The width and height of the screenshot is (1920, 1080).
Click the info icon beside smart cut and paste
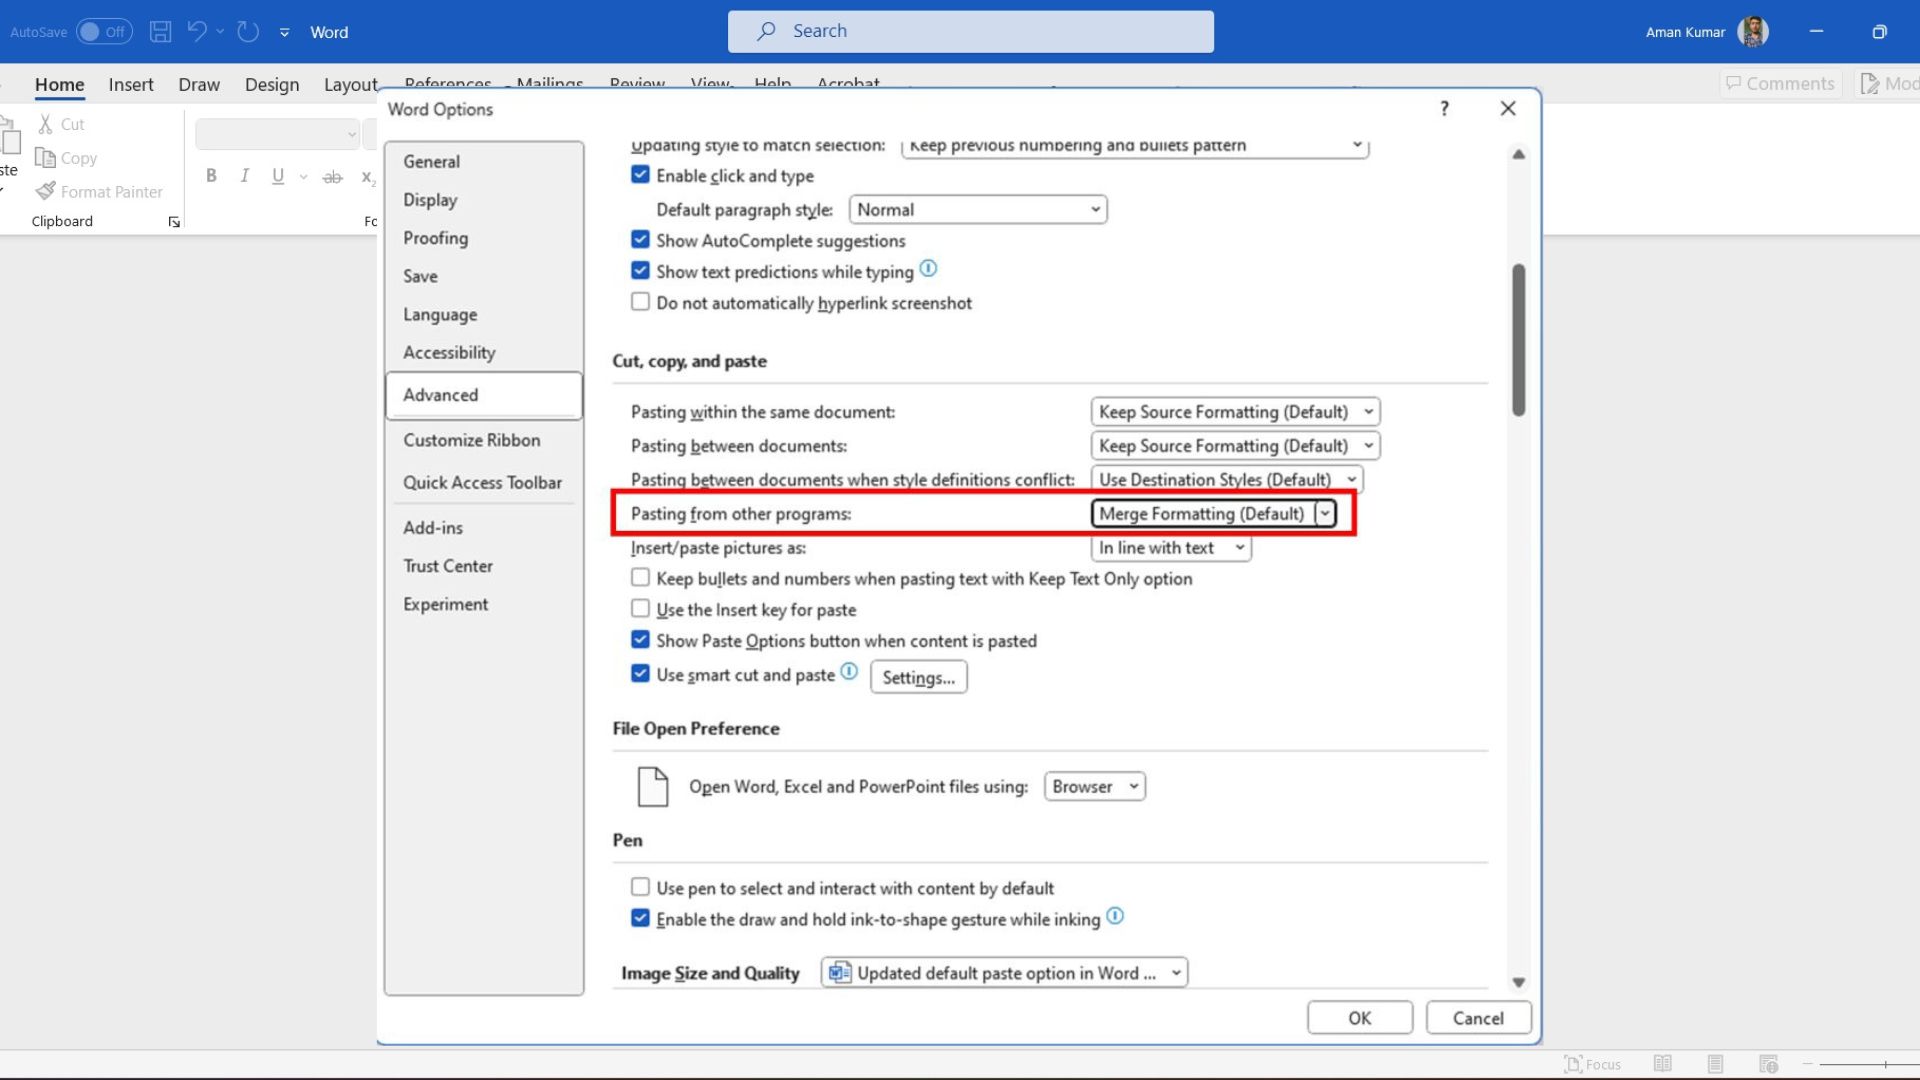tap(847, 672)
